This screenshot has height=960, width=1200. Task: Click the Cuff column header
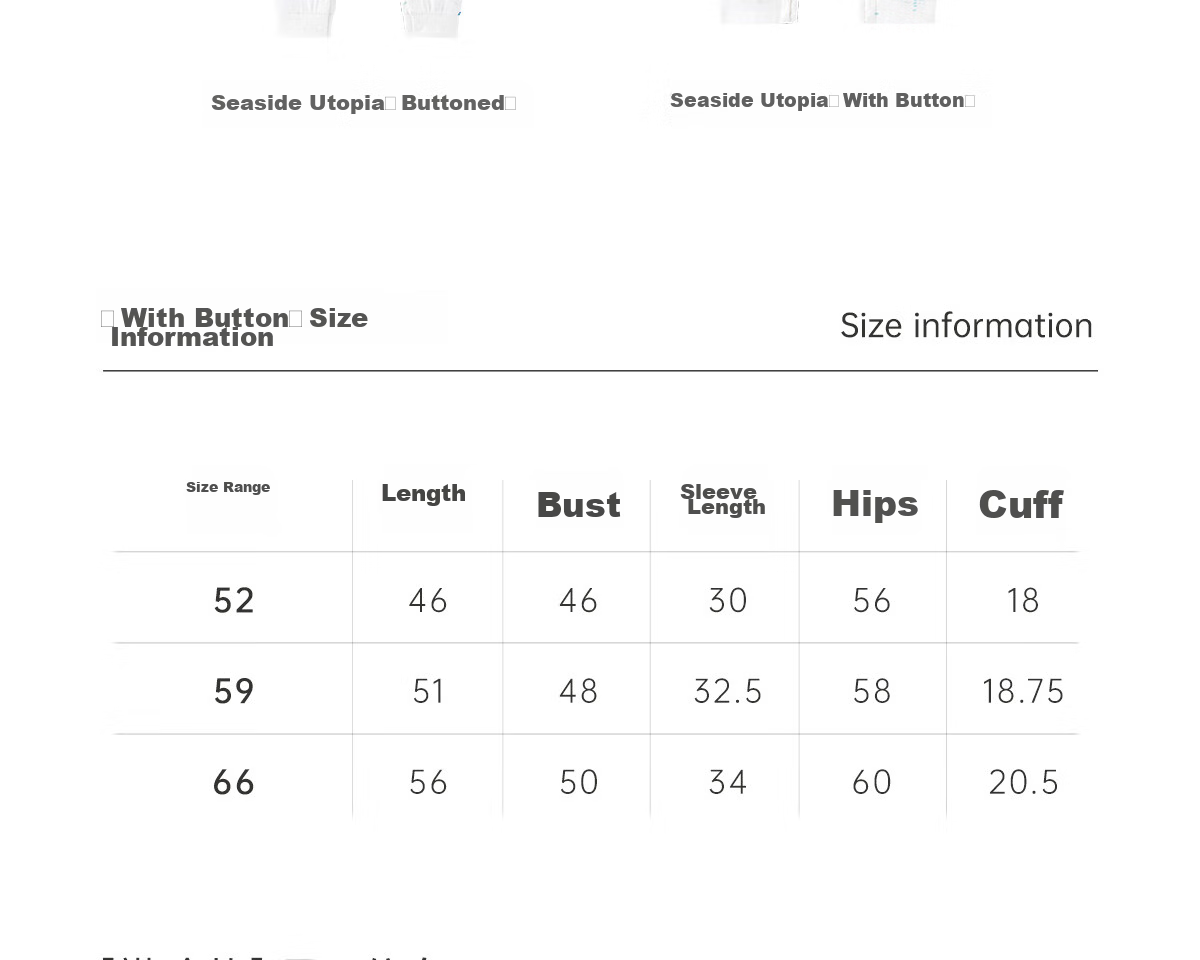pyautogui.click(x=1020, y=504)
